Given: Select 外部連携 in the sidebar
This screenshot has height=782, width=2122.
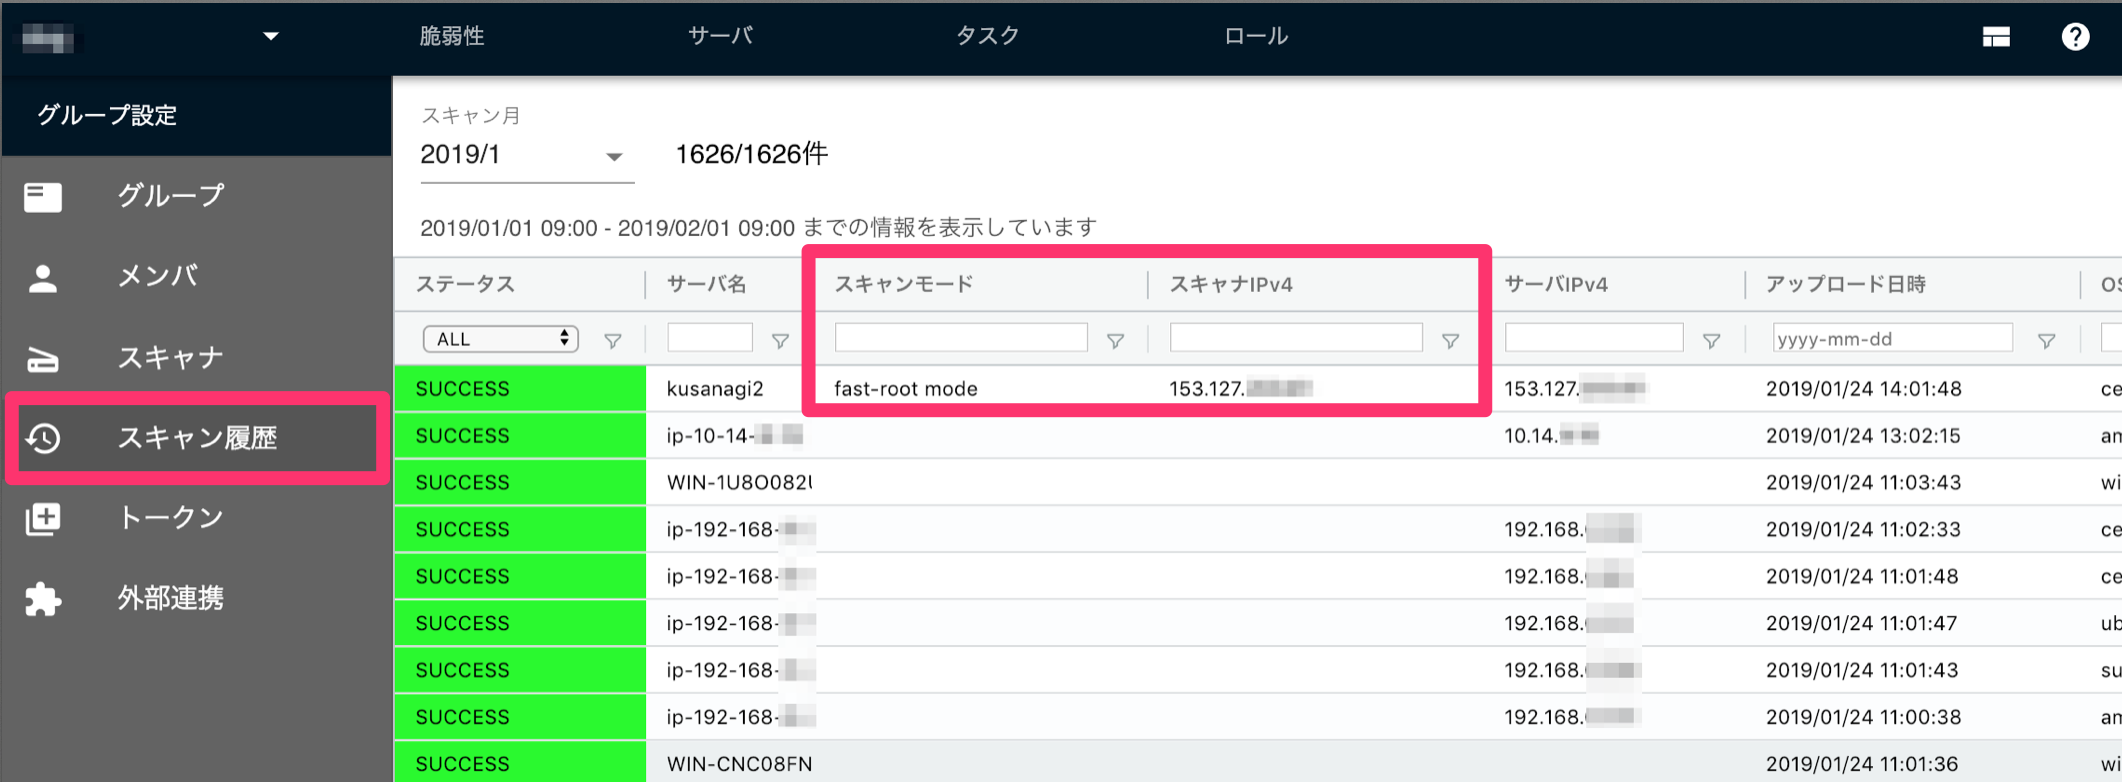Looking at the screenshot, I should (171, 598).
